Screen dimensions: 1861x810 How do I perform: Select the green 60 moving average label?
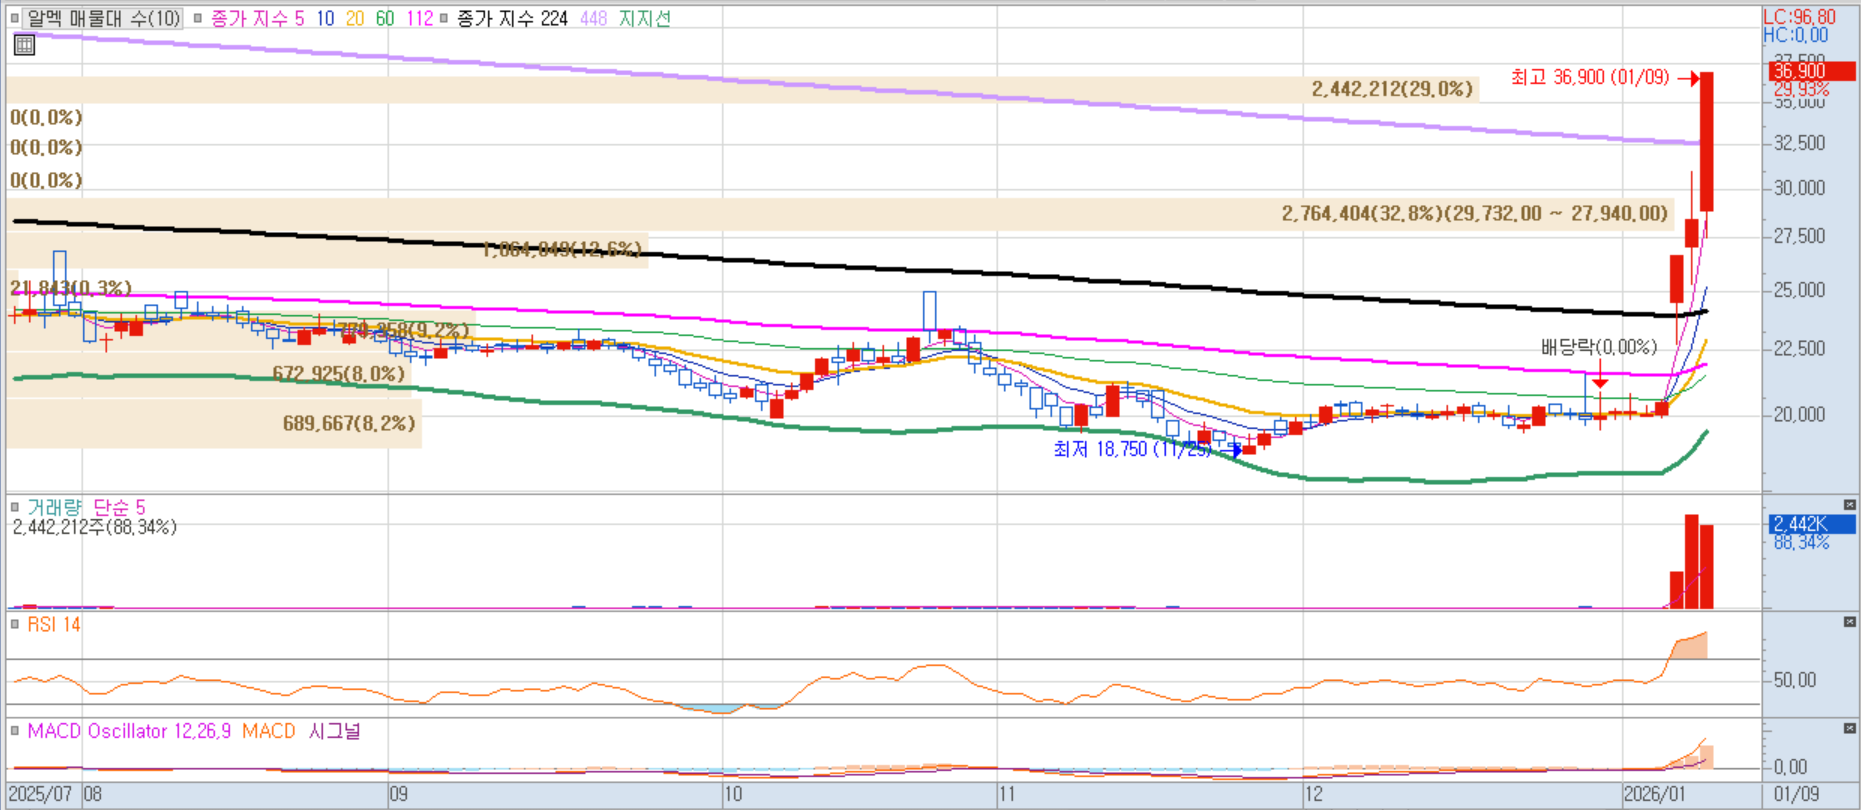(385, 18)
